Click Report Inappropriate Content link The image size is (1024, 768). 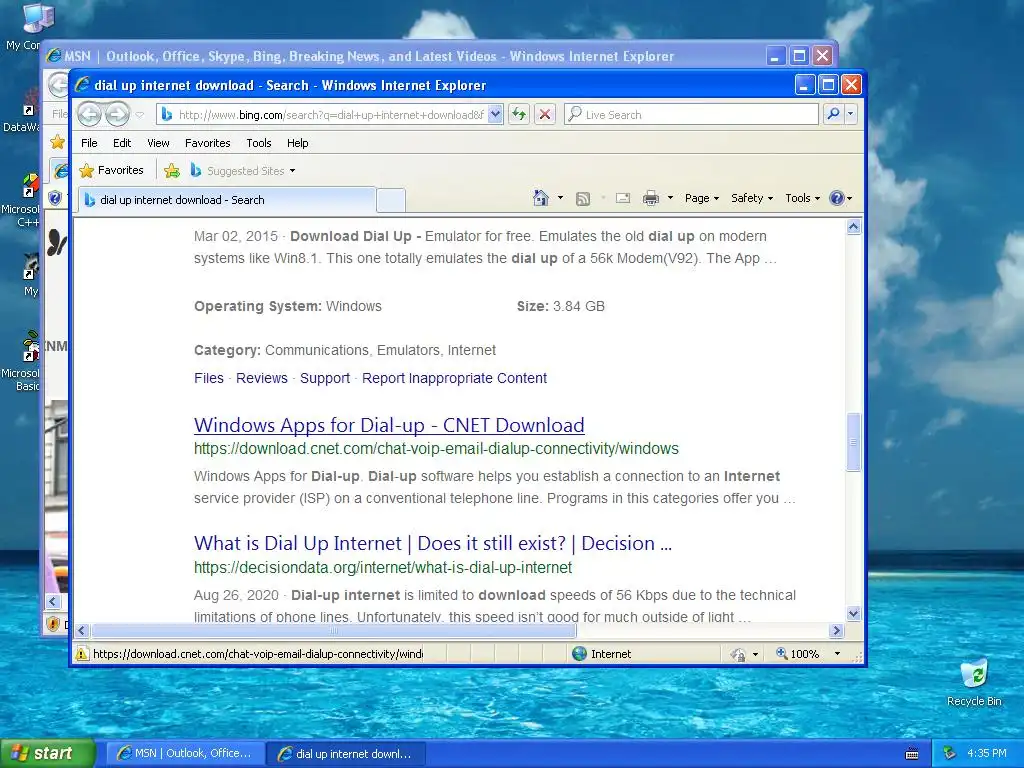pos(455,378)
